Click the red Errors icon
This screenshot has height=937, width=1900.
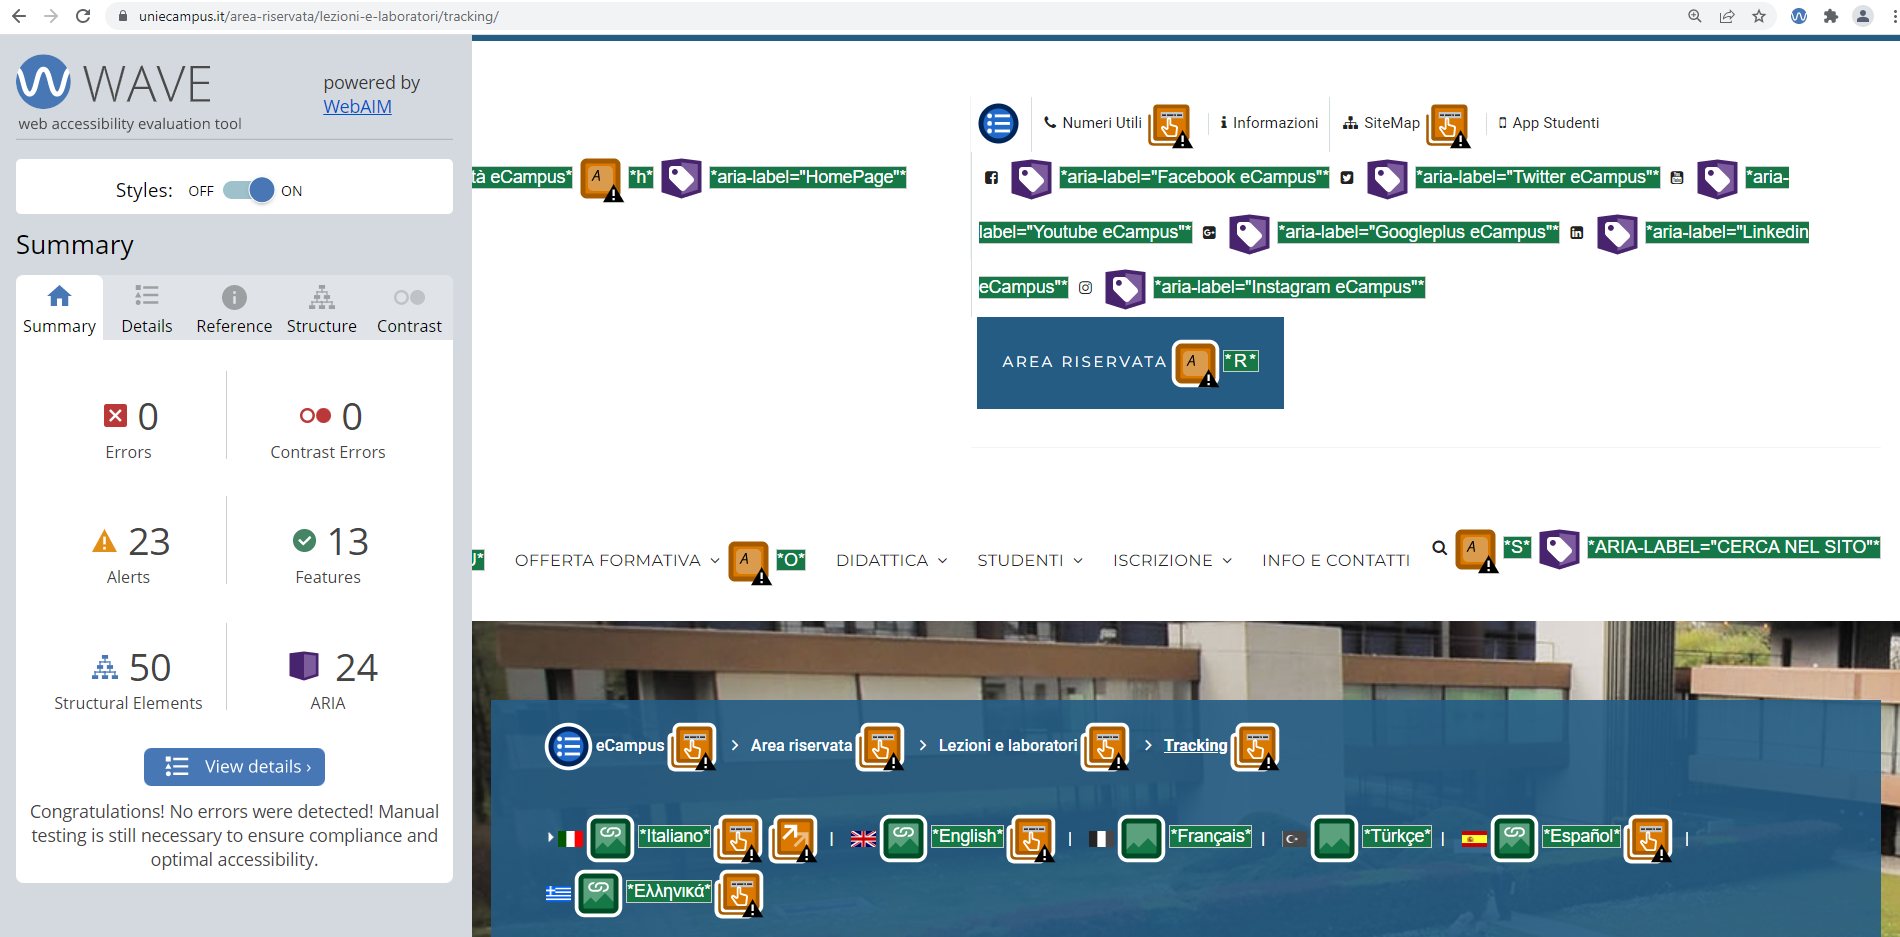116,415
